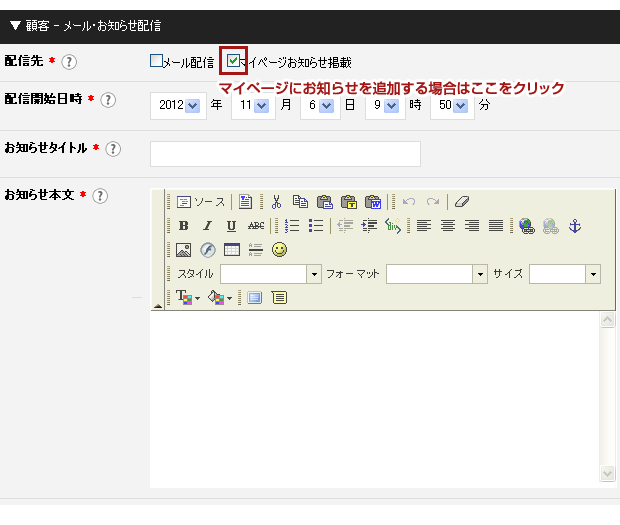Viewport: 620px width, 525px height.
Task: Click the help icon next to お知らせ本文
Action: pos(100,196)
